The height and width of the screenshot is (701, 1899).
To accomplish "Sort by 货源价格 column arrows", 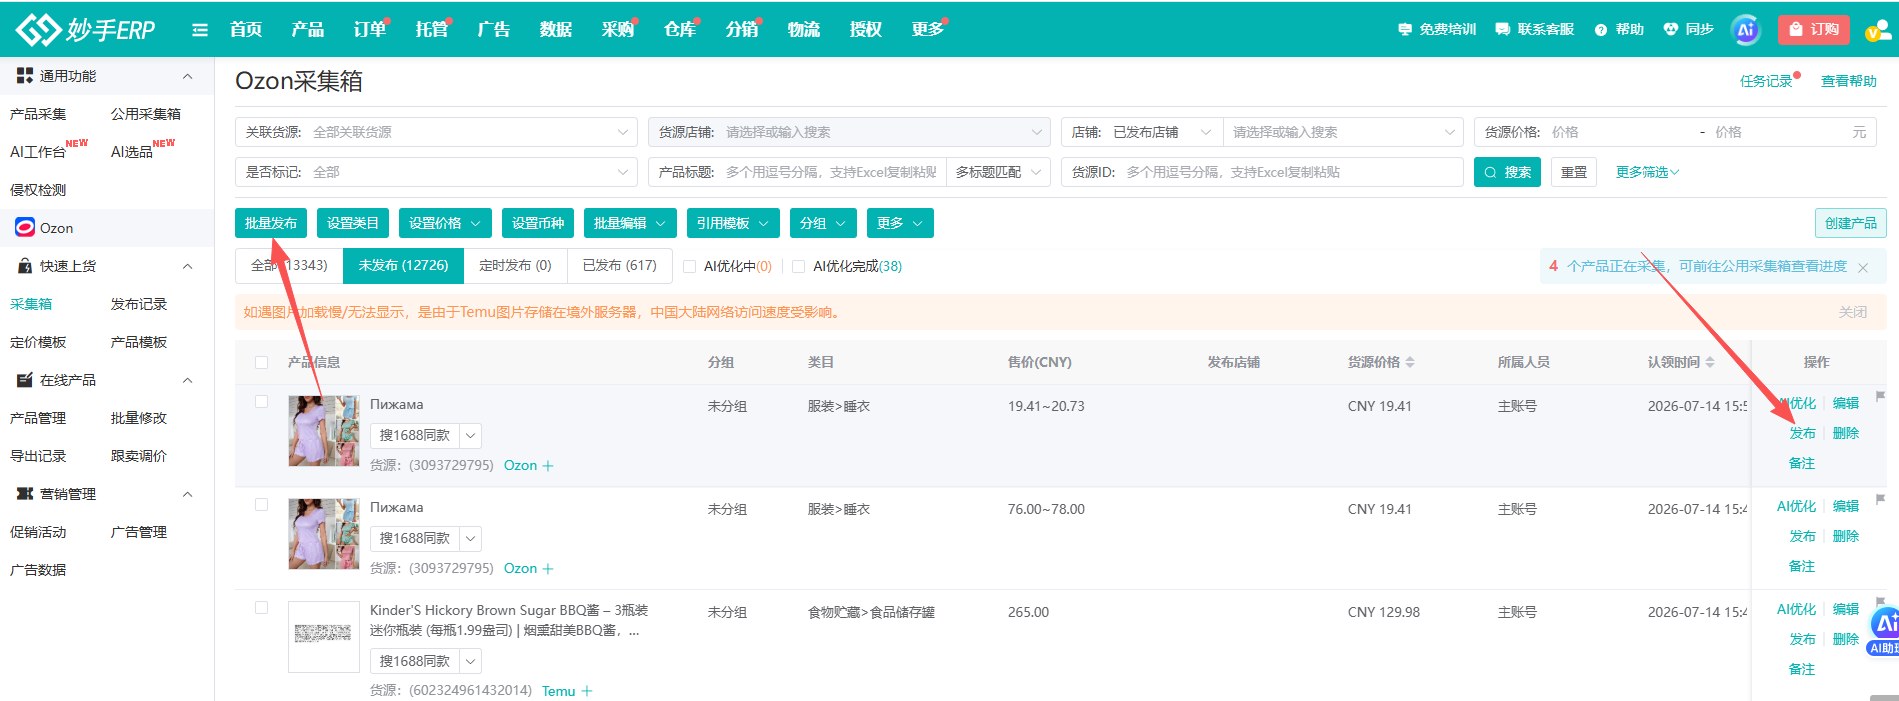I will pyautogui.click(x=1410, y=362).
